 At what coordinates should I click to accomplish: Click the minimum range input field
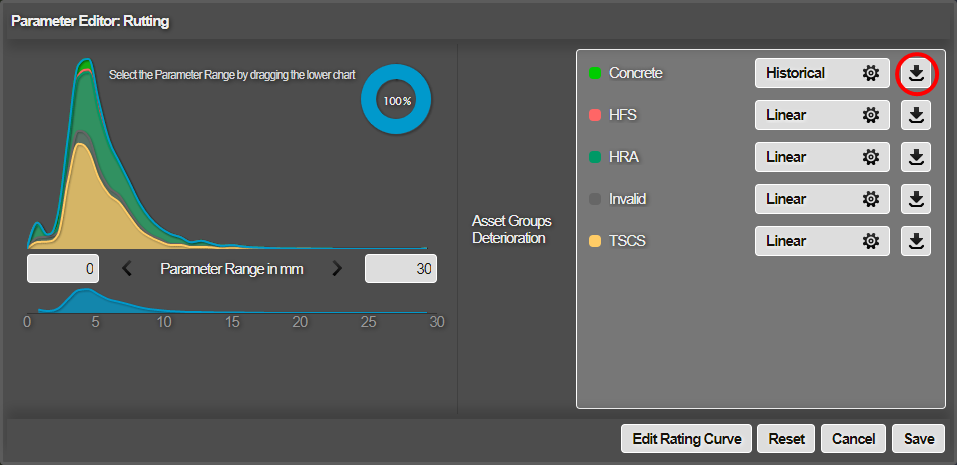(x=63, y=268)
